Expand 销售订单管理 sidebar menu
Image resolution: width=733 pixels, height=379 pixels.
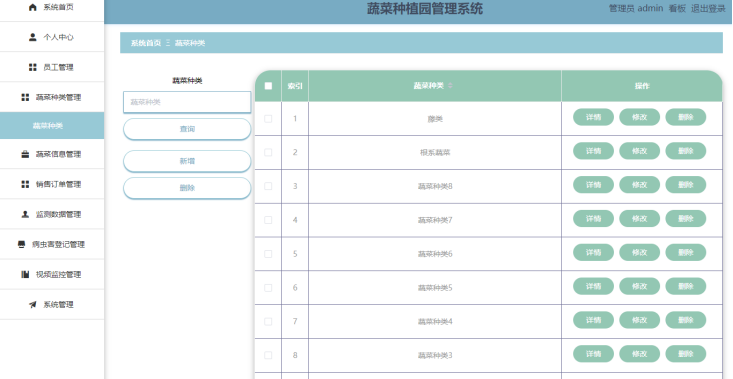52,184
